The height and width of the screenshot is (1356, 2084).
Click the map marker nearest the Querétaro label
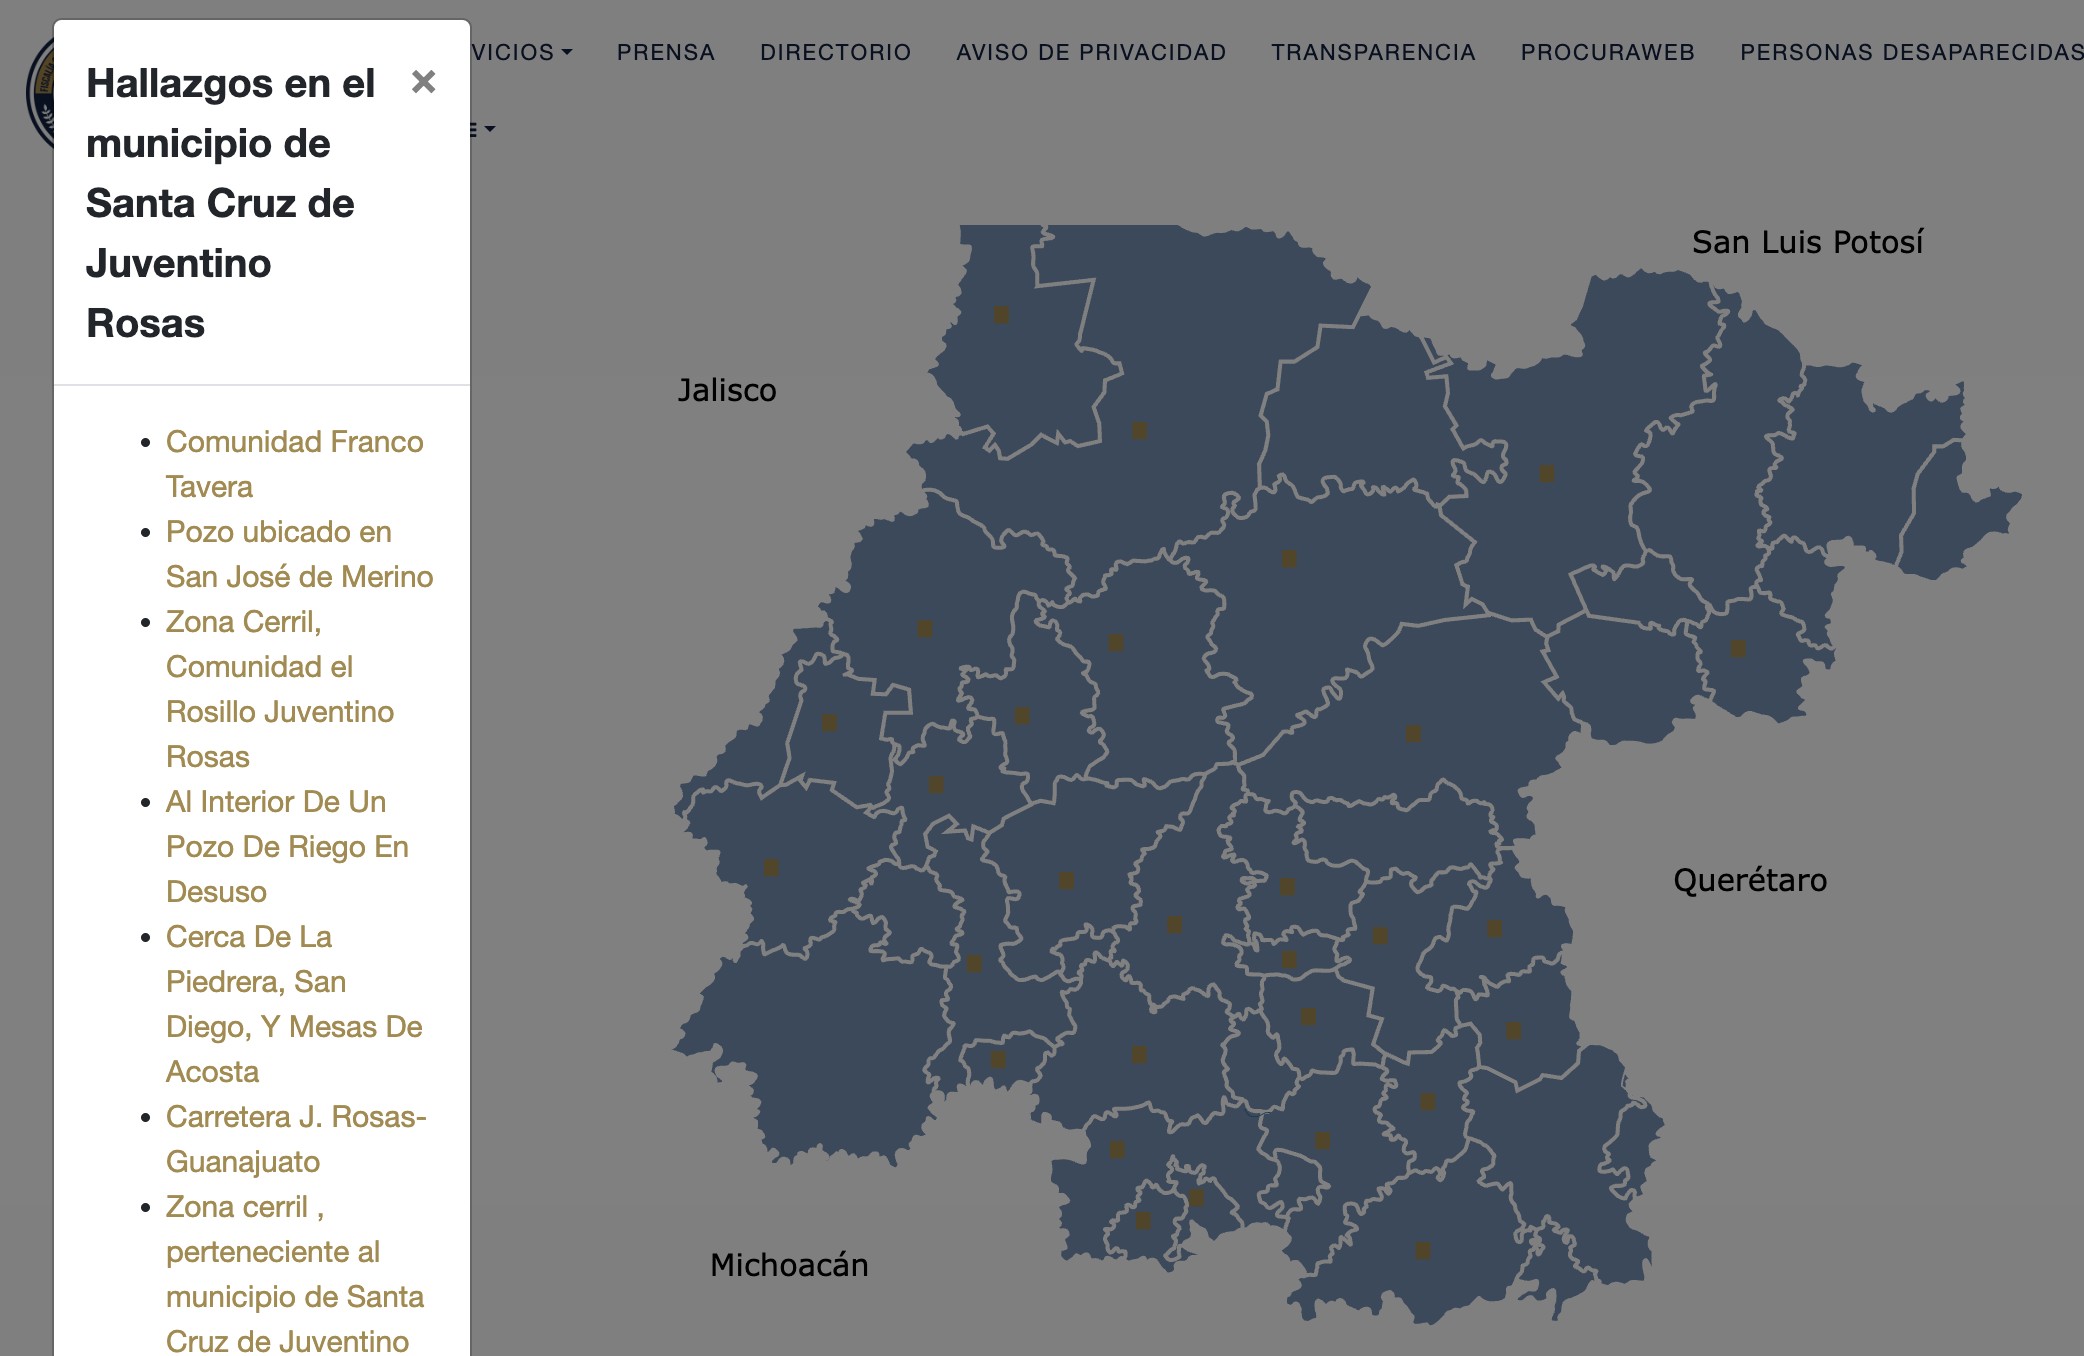(x=1494, y=929)
